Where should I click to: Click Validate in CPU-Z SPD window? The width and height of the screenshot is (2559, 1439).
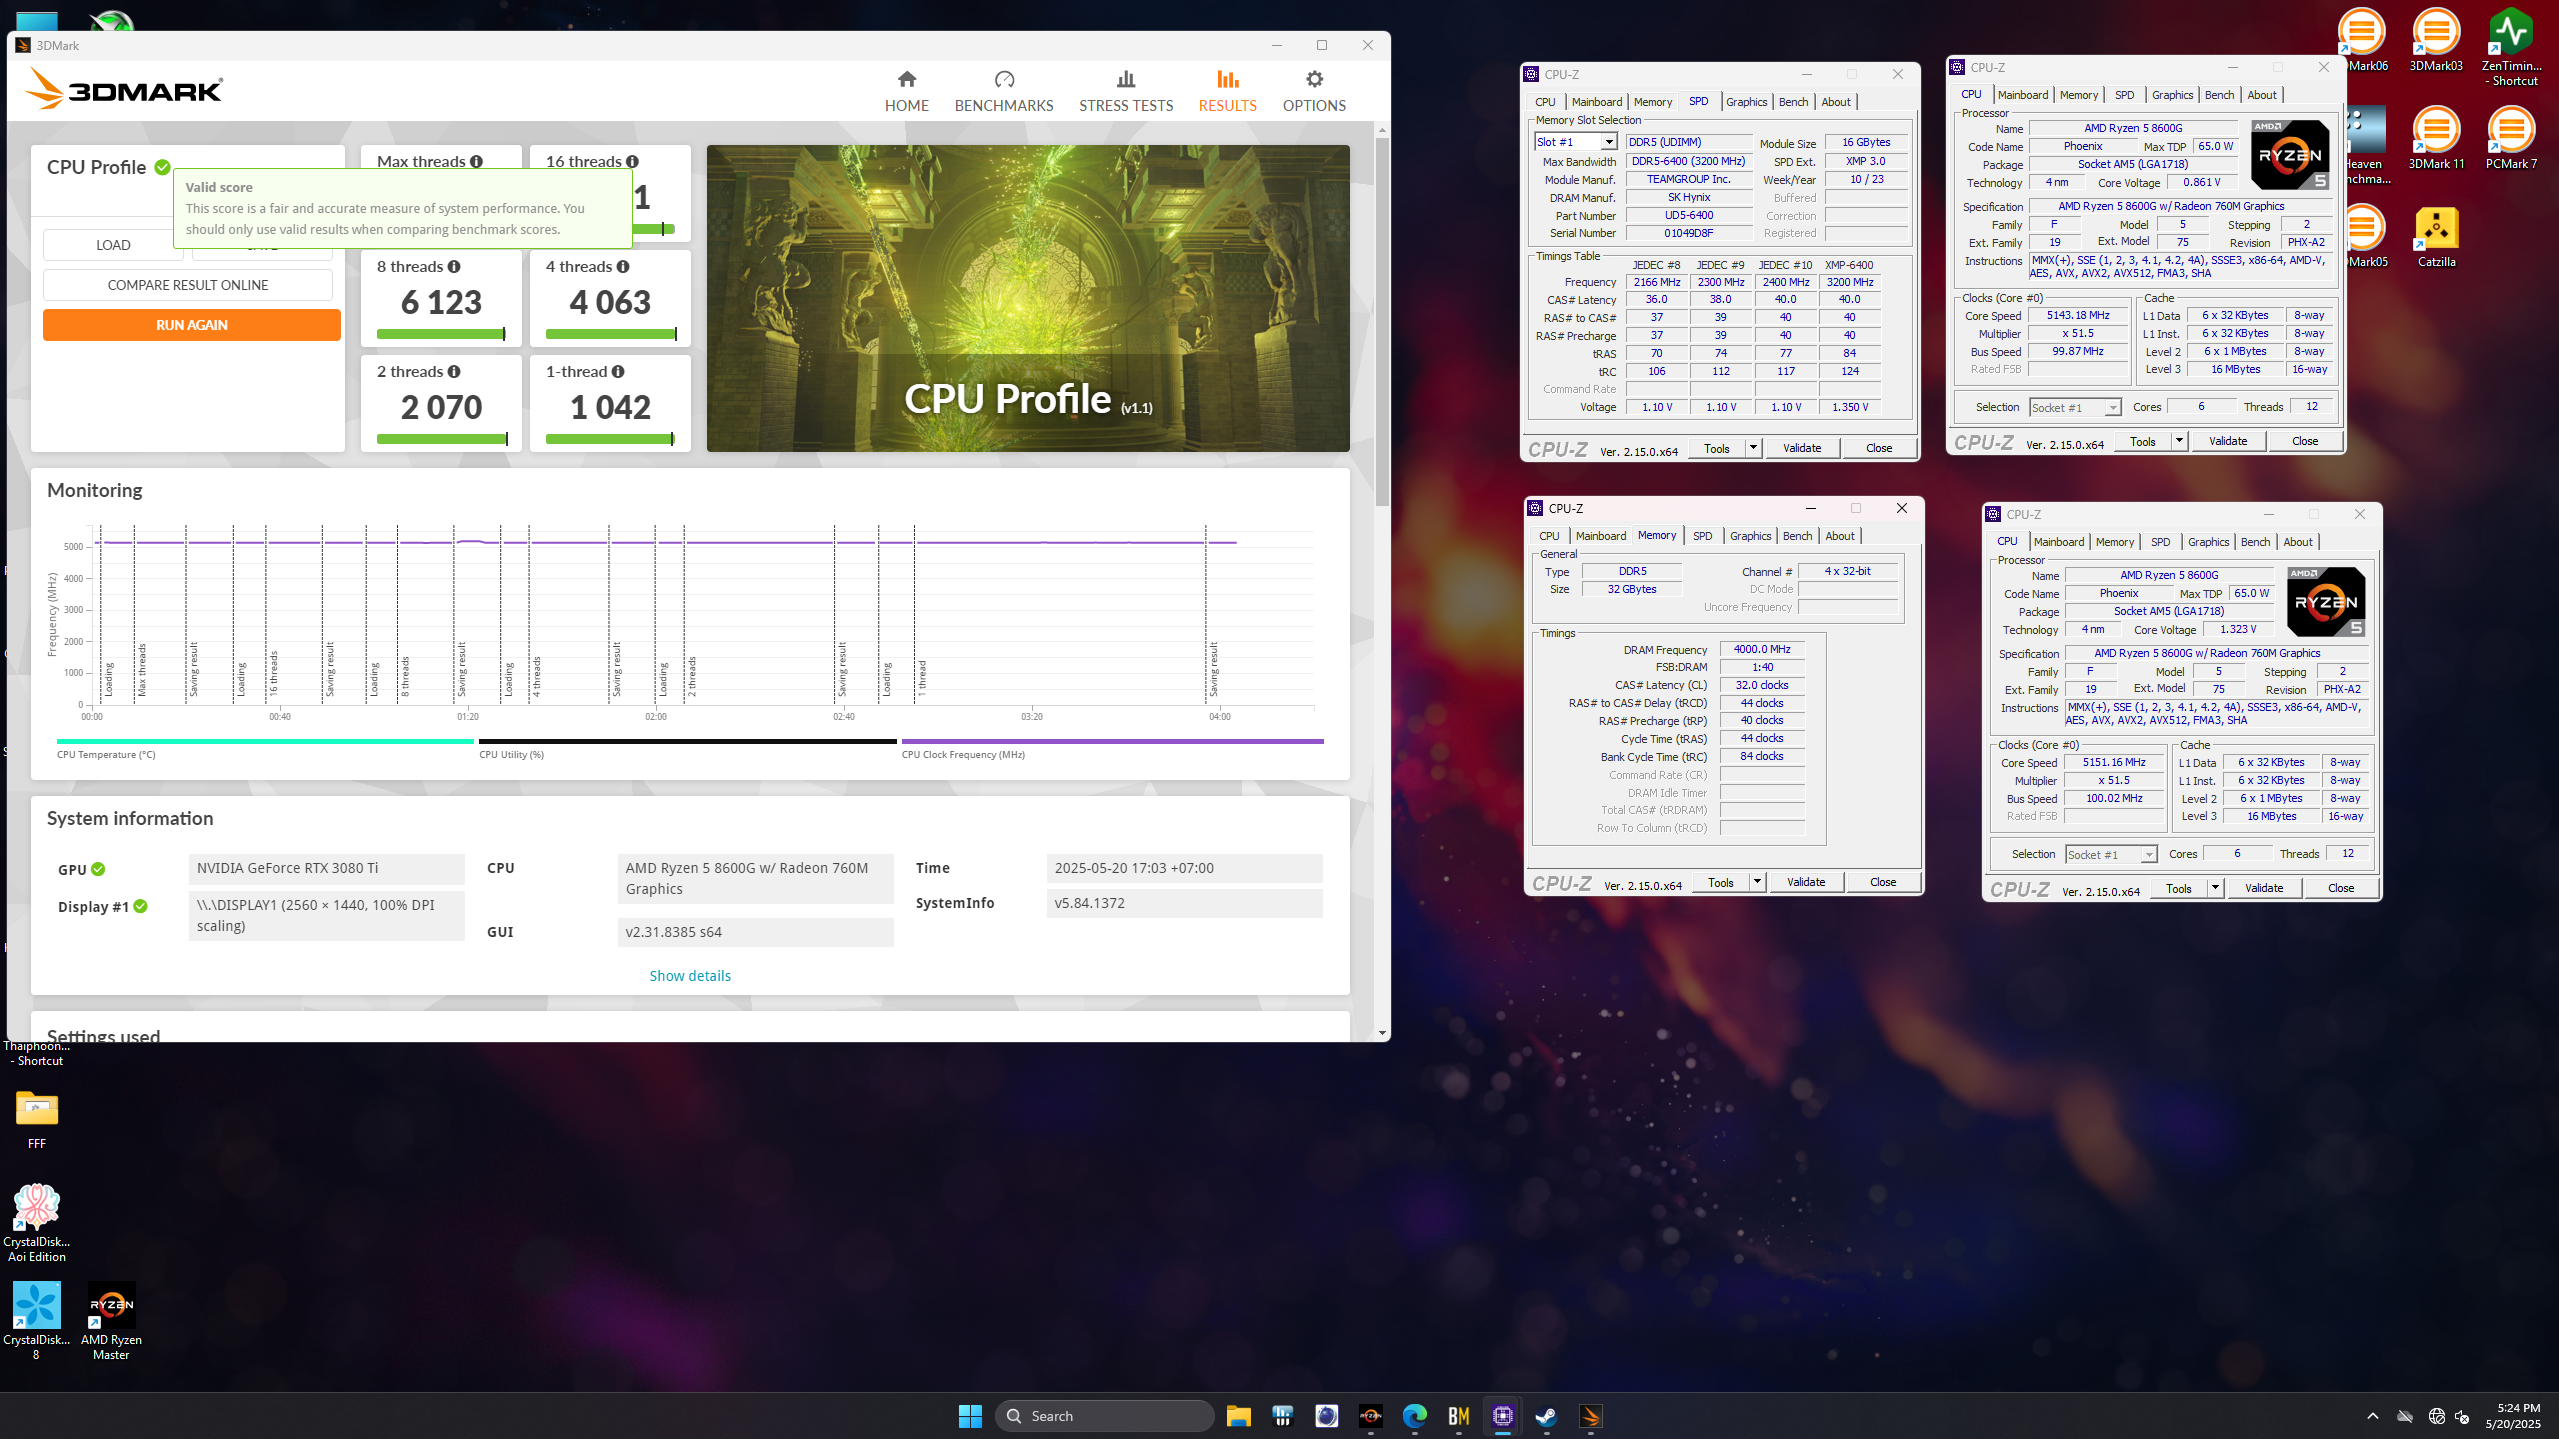click(1802, 448)
